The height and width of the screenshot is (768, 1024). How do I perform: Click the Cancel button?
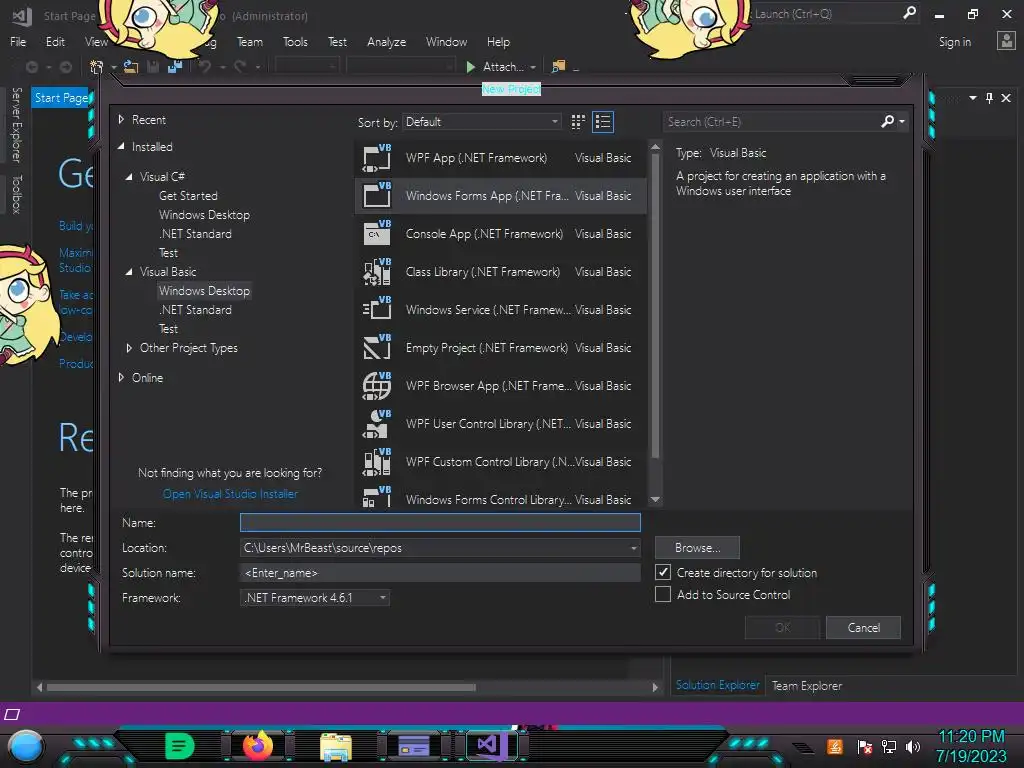tap(863, 628)
